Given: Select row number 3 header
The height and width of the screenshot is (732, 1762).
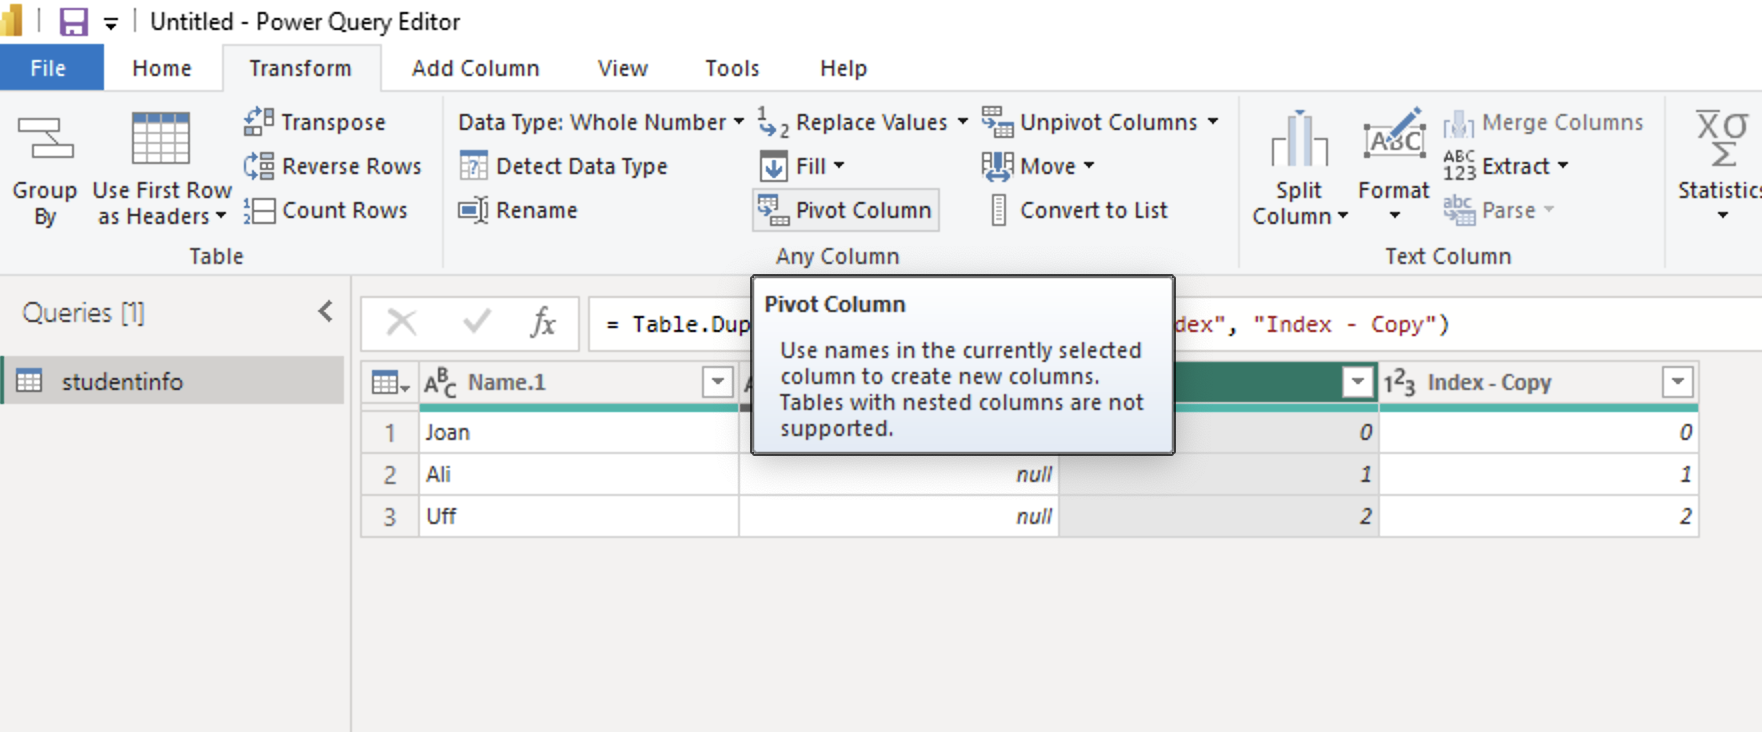Looking at the screenshot, I should click(x=390, y=516).
